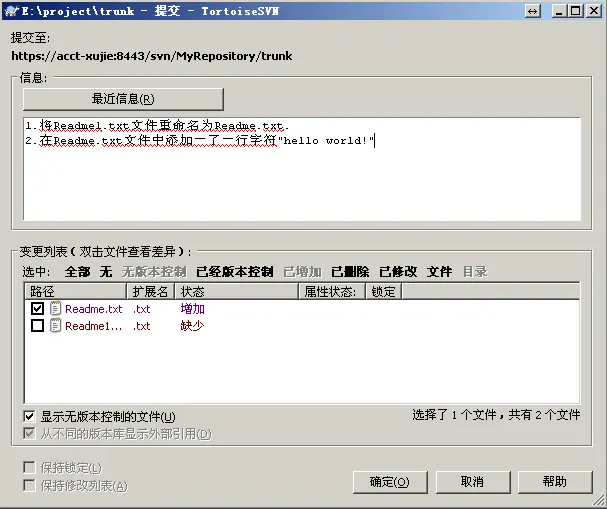Image resolution: width=607 pixels, height=509 pixels.
Task: Select 文件 files link
Action: (440, 272)
